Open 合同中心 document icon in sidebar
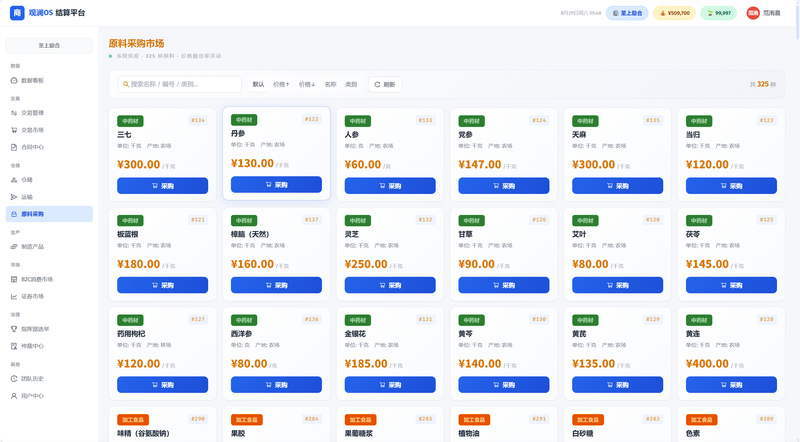 (14, 147)
